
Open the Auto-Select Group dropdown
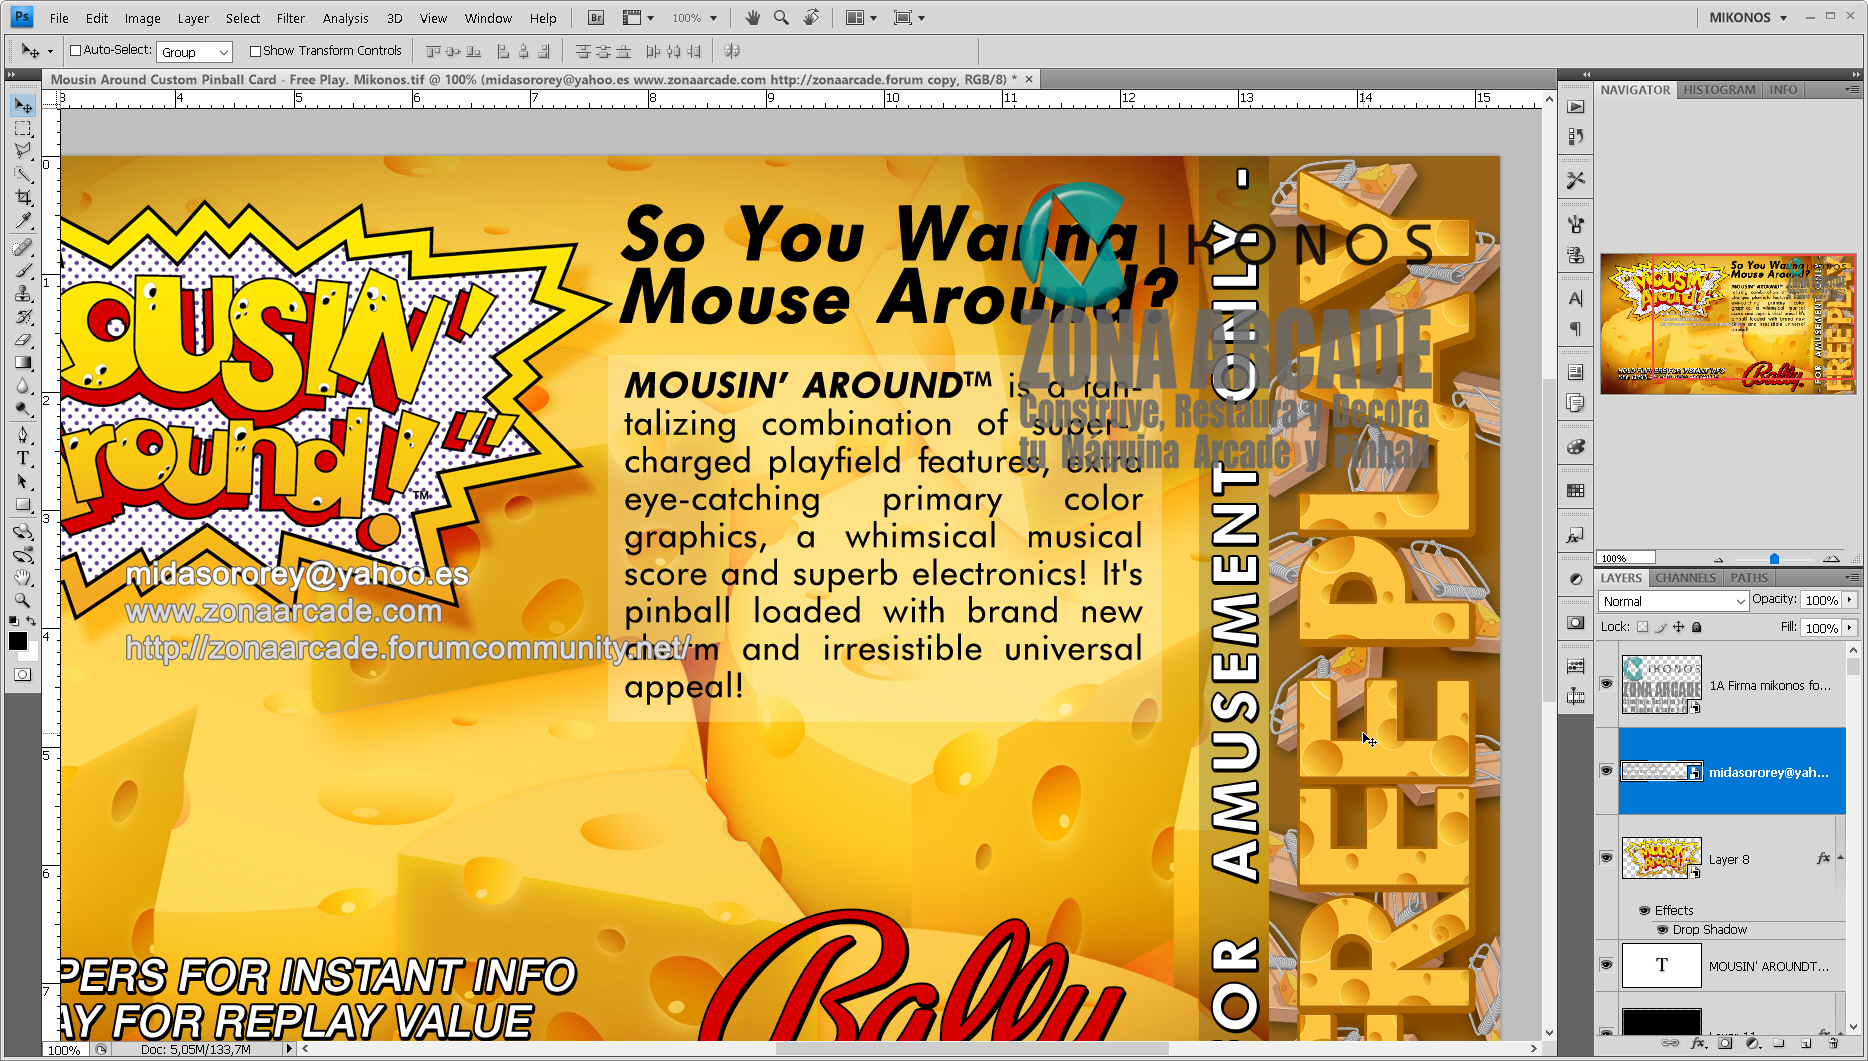(x=194, y=51)
